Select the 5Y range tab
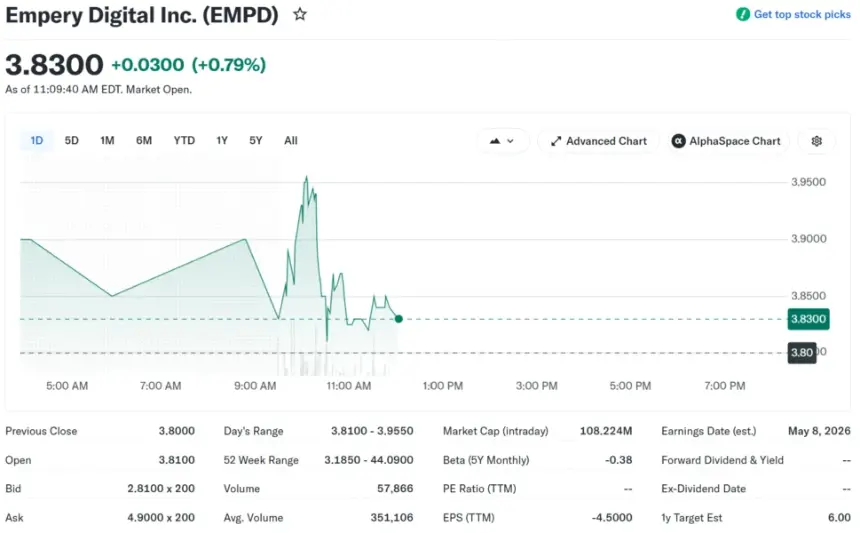The width and height of the screenshot is (860, 533). coord(256,140)
